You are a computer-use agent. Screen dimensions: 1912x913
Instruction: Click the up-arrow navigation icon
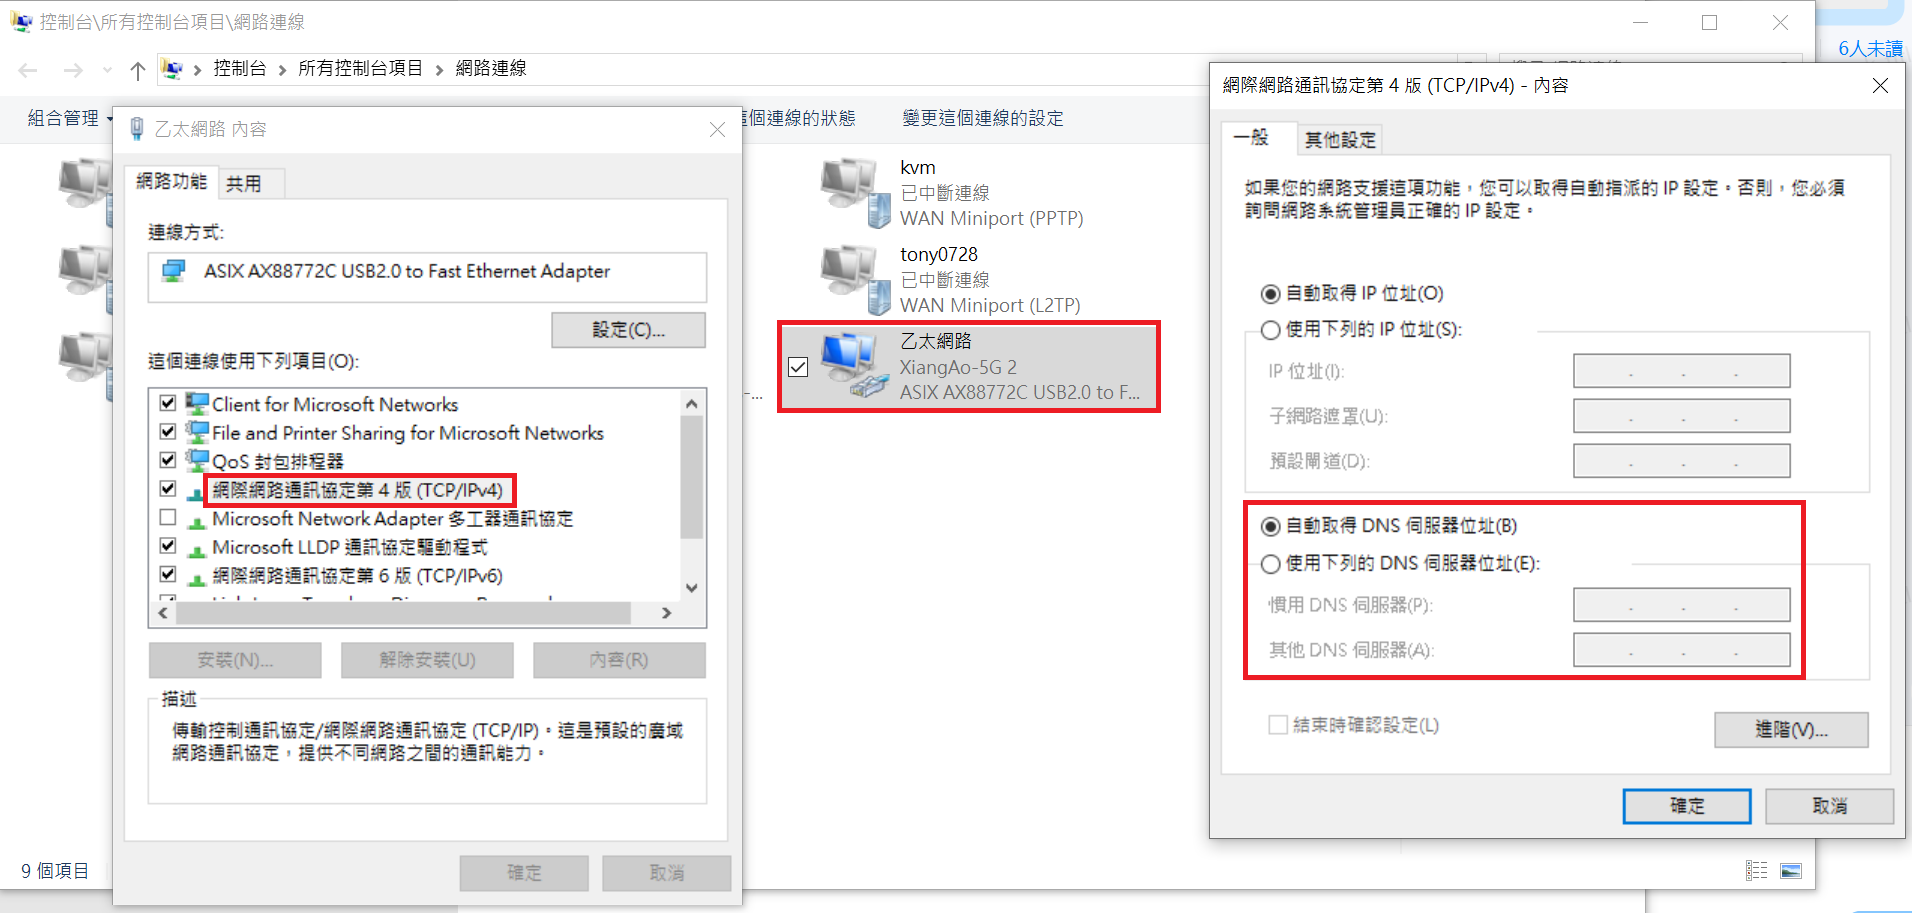[138, 70]
